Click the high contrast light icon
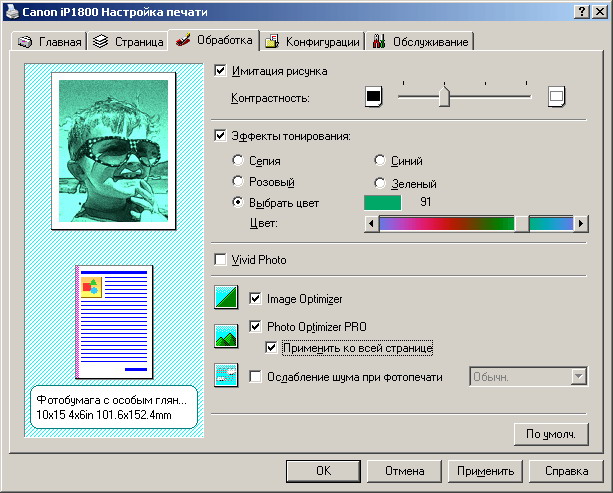The height and width of the screenshot is (493, 613). (556, 97)
